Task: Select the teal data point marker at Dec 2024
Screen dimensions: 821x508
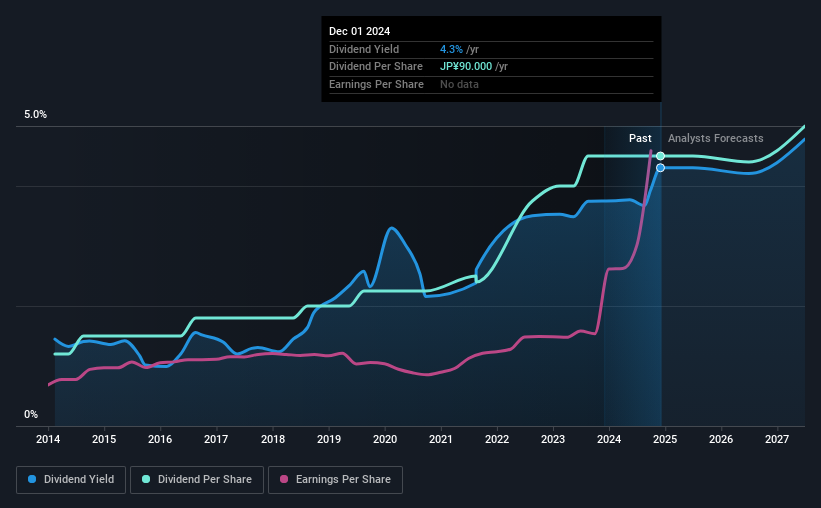Action: 660,156
